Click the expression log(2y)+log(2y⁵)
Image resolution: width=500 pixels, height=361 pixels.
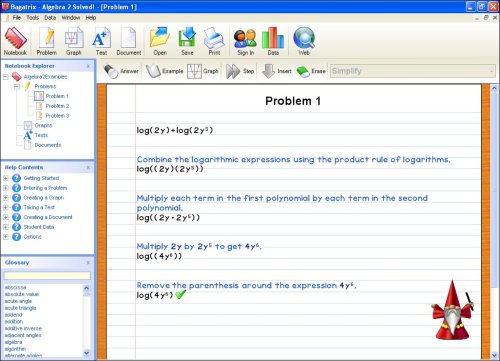175,130
